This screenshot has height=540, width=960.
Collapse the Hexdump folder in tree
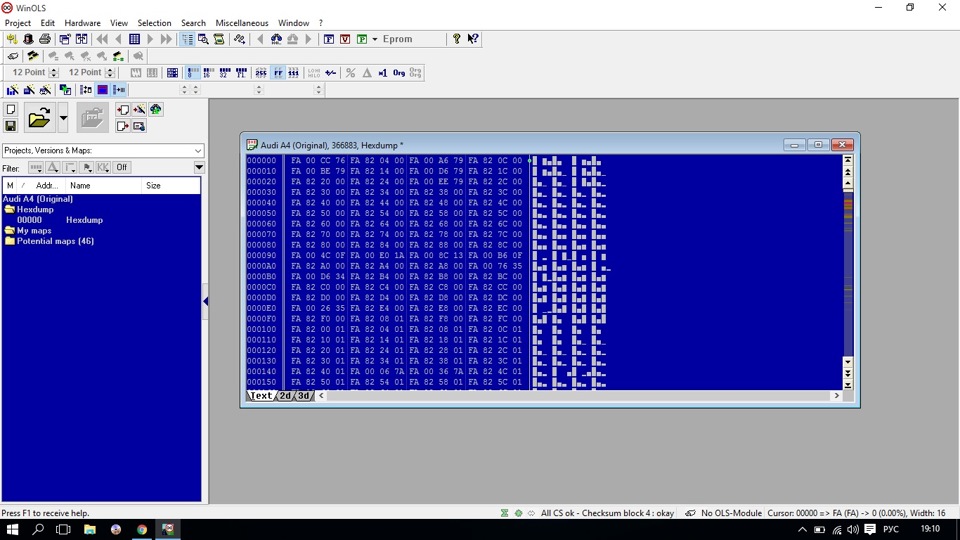9,209
